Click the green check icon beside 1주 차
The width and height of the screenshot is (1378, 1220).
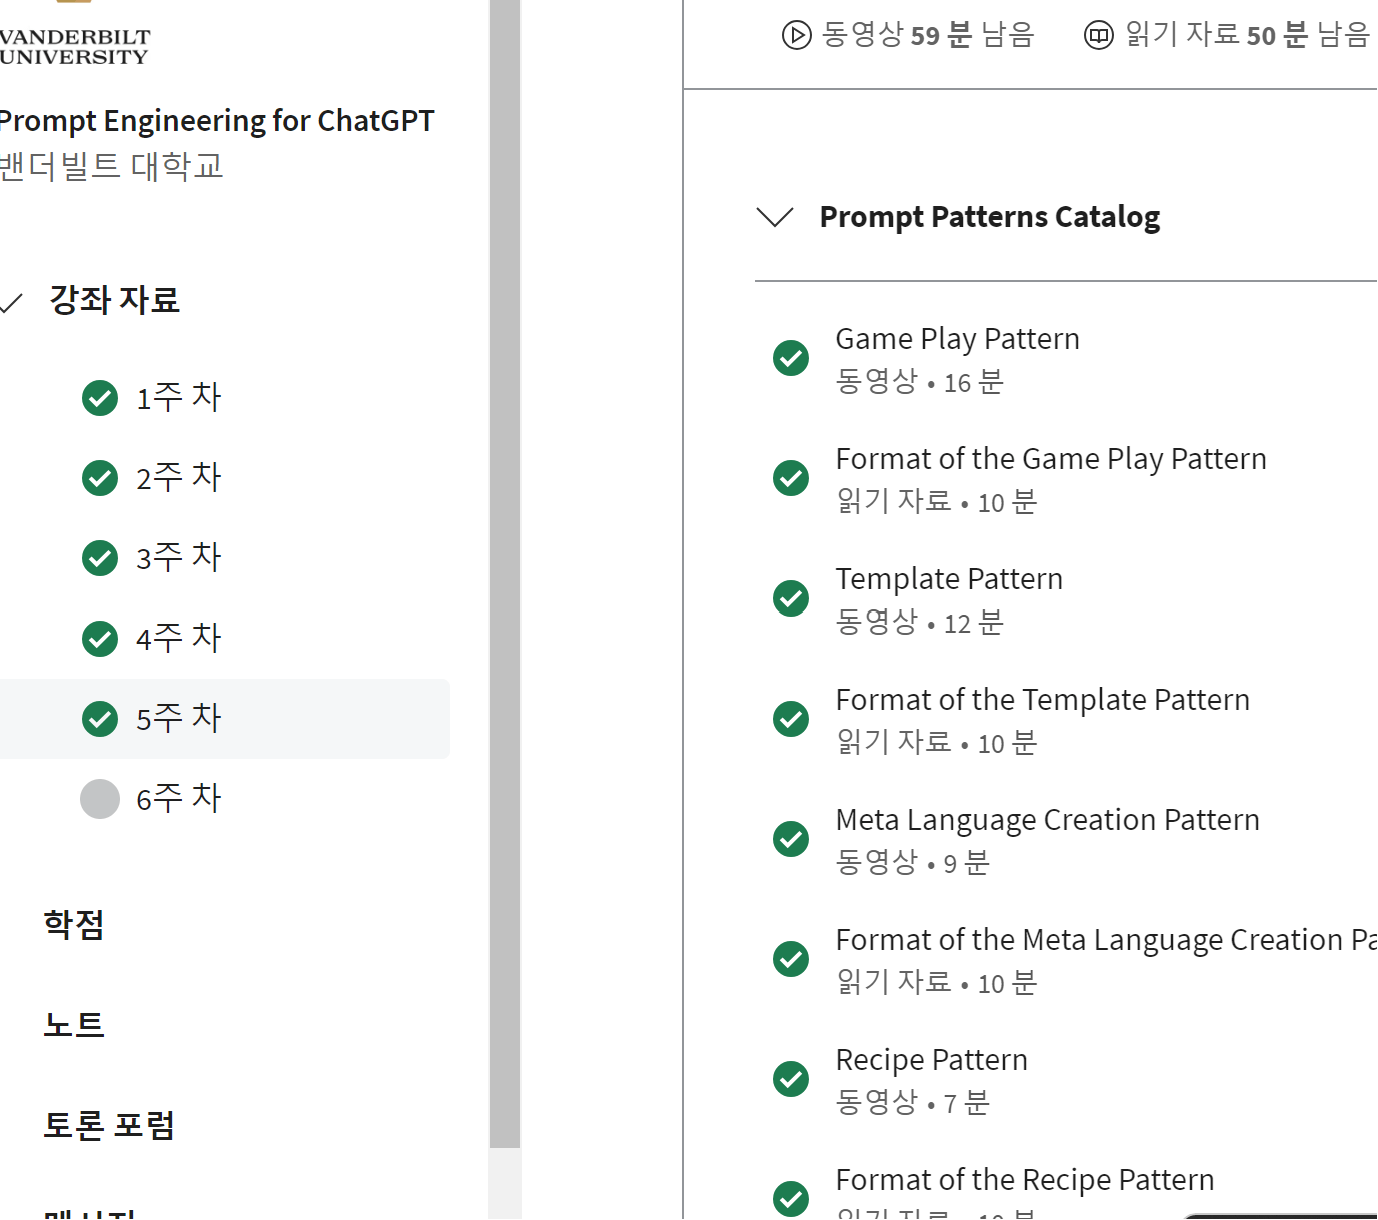pos(100,398)
